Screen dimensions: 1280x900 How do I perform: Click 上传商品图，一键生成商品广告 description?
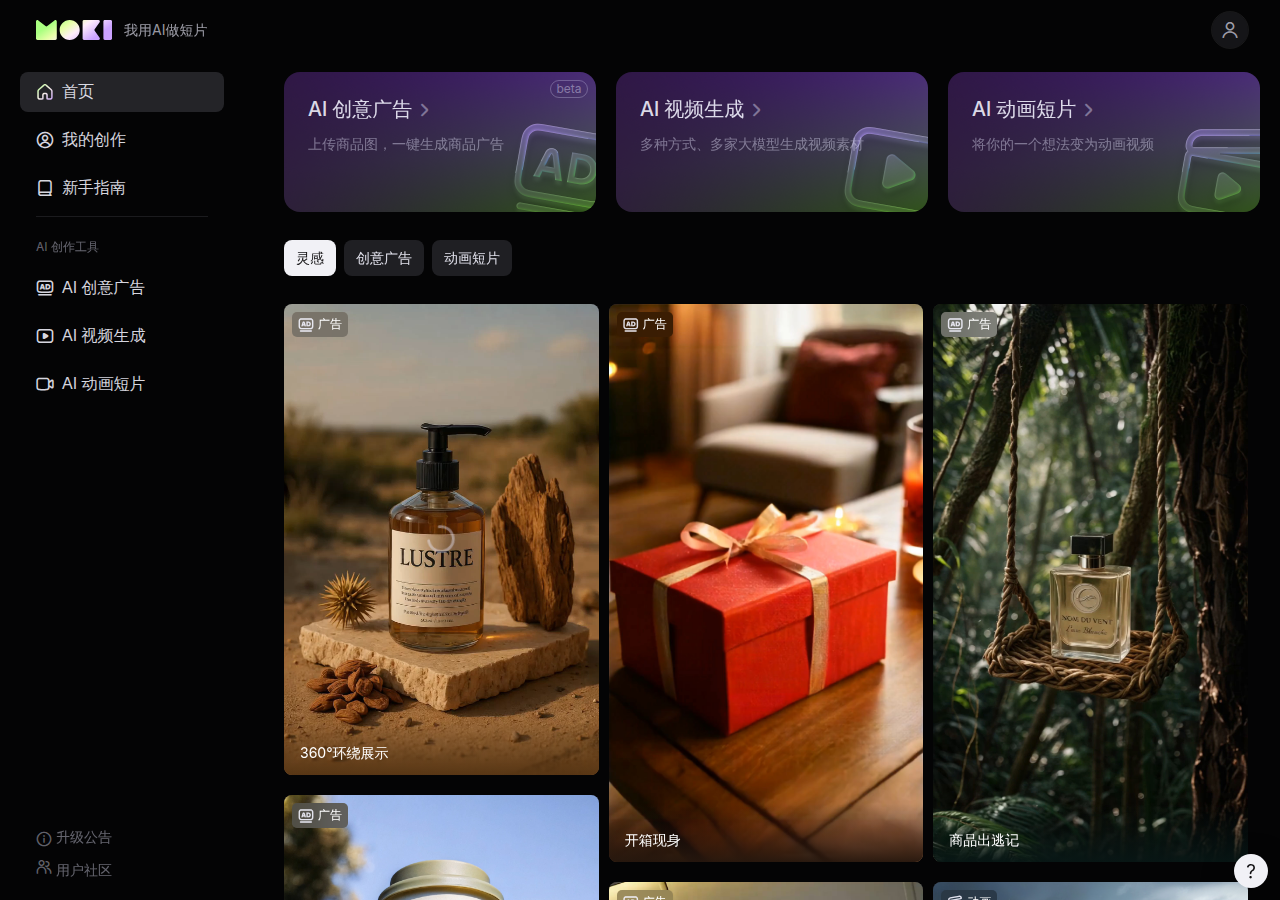(x=406, y=144)
